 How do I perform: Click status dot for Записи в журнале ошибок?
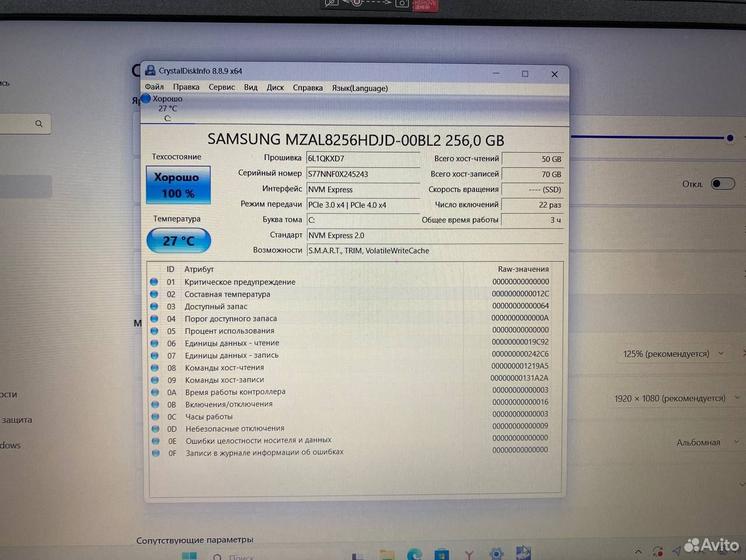tap(156, 453)
